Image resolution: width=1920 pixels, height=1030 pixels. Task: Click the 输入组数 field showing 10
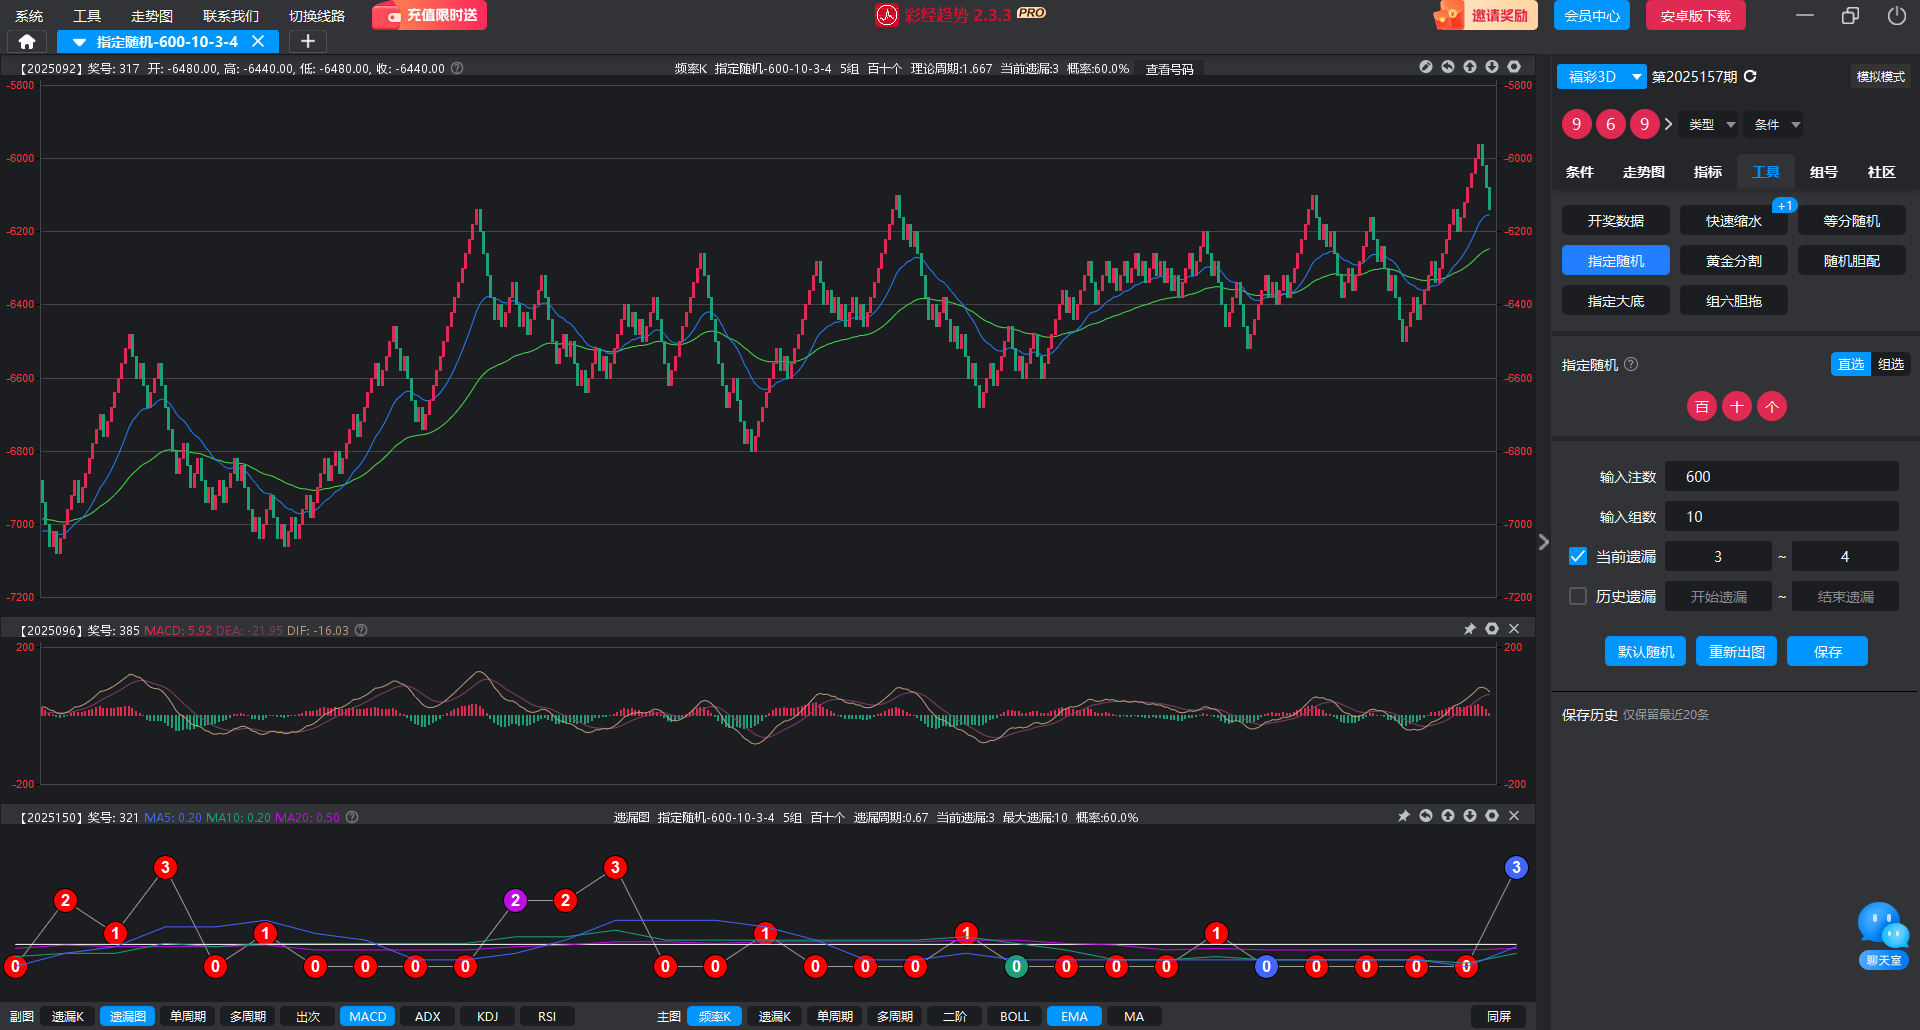tap(1781, 516)
